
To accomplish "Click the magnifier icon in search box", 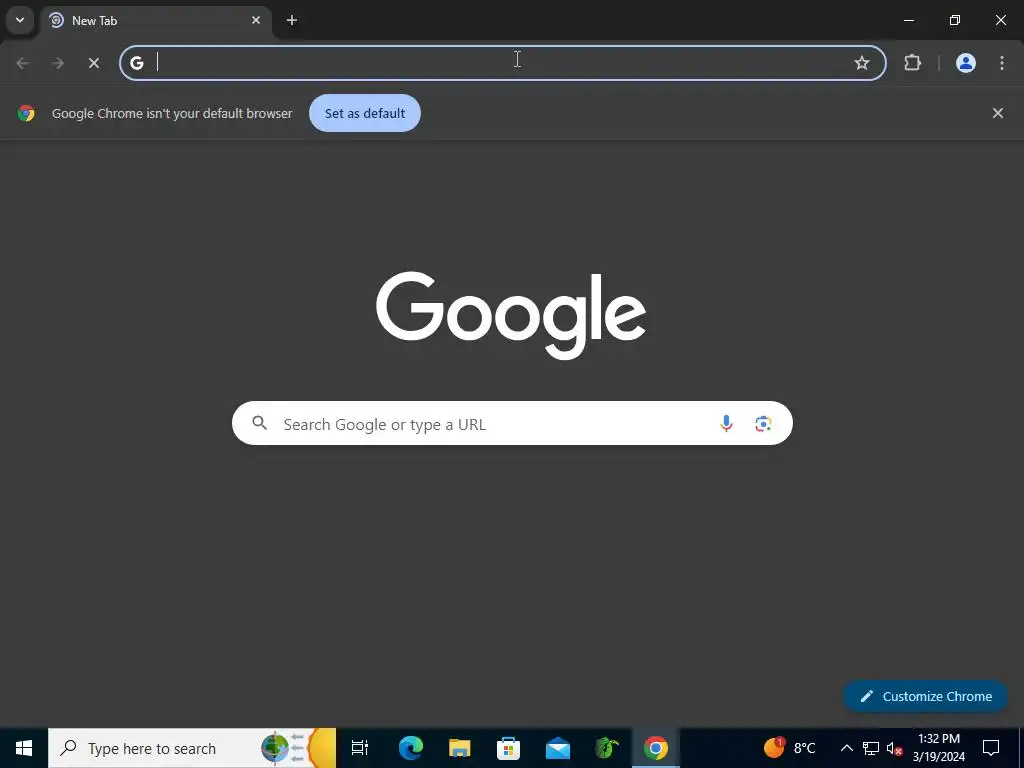I will pyautogui.click(x=259, y=423).
